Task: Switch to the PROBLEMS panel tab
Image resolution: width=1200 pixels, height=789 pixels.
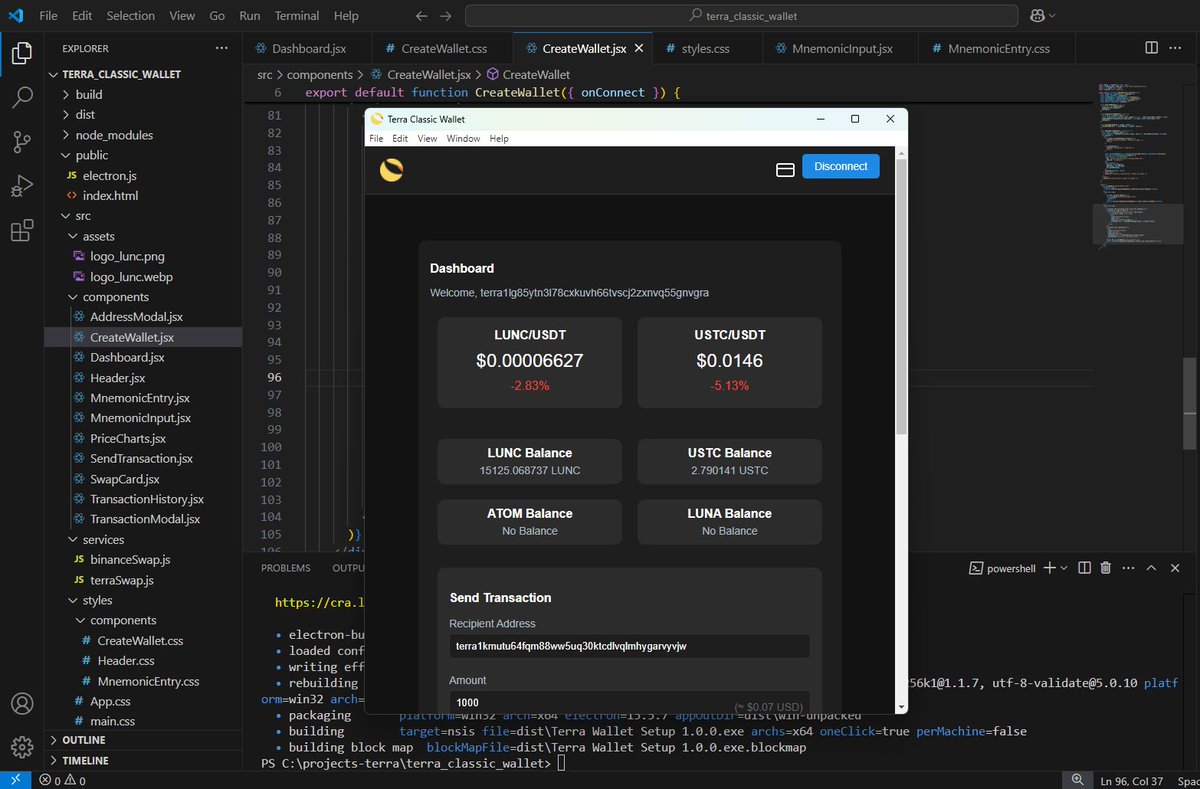Action: 285,568
